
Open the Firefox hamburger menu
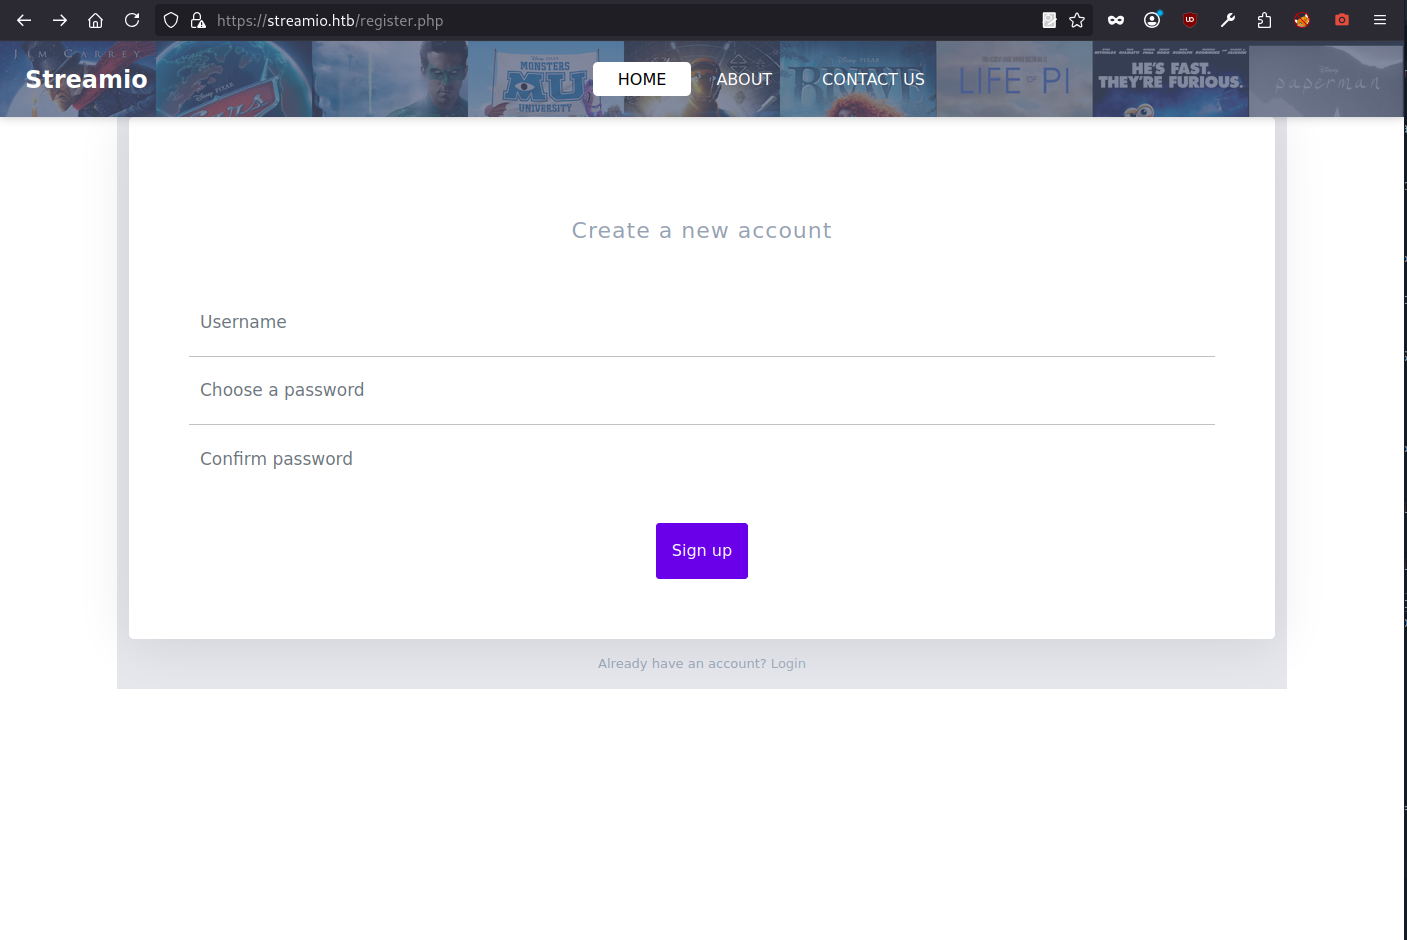[1380, 20]
